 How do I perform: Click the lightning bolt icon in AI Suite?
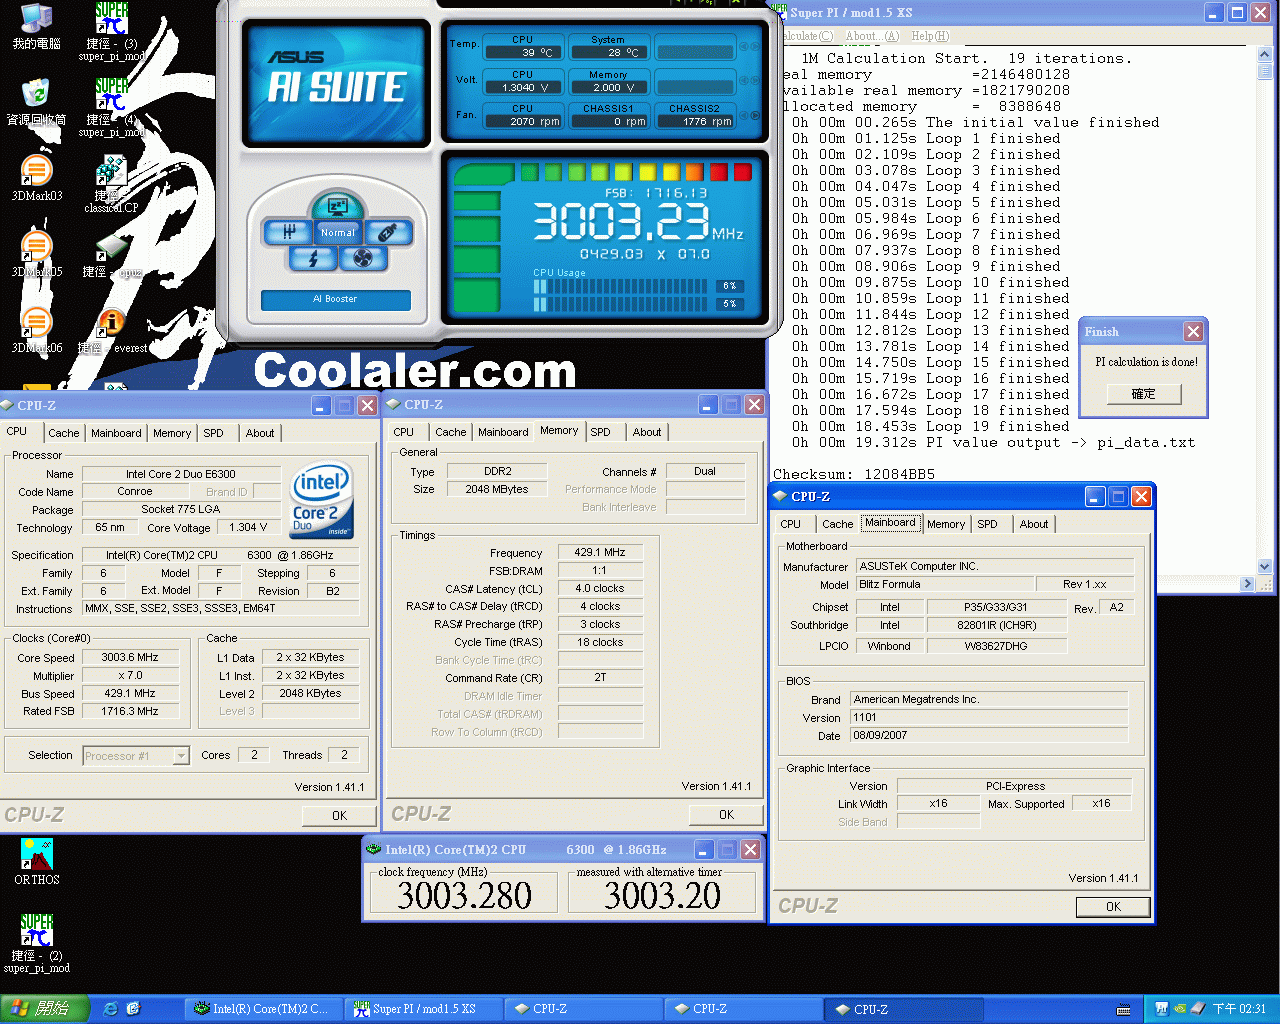[x=313, y=259]
